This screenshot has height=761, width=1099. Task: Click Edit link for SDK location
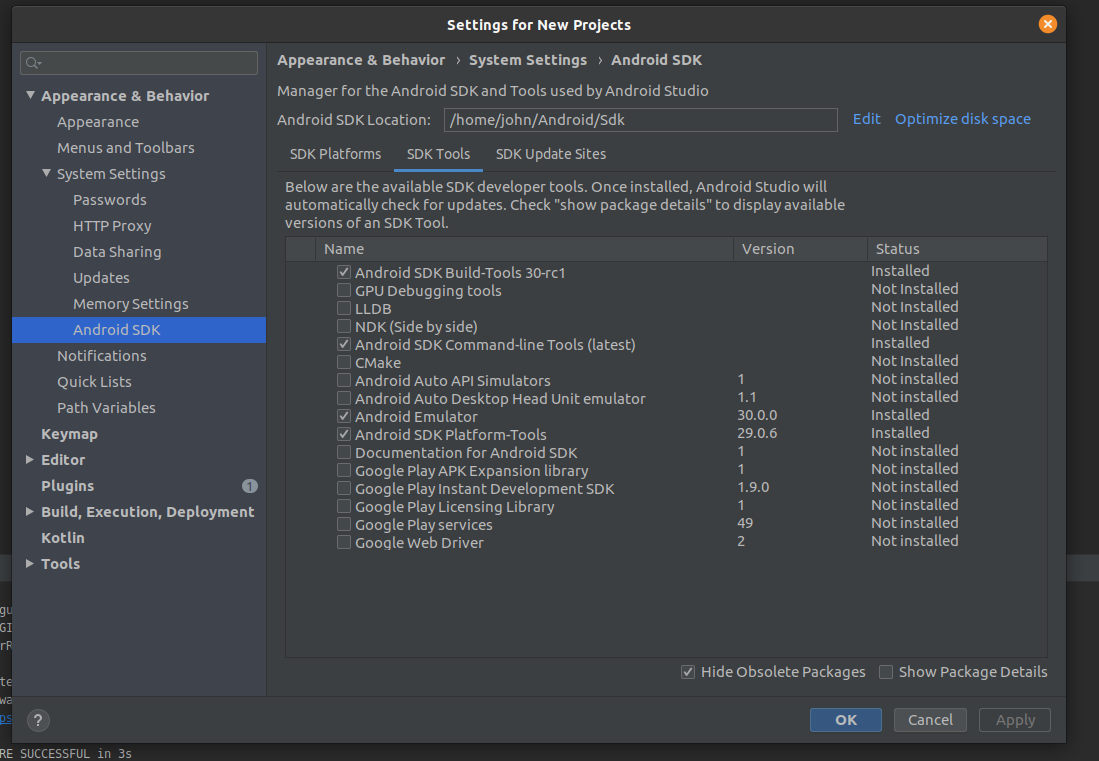[866, 119]
